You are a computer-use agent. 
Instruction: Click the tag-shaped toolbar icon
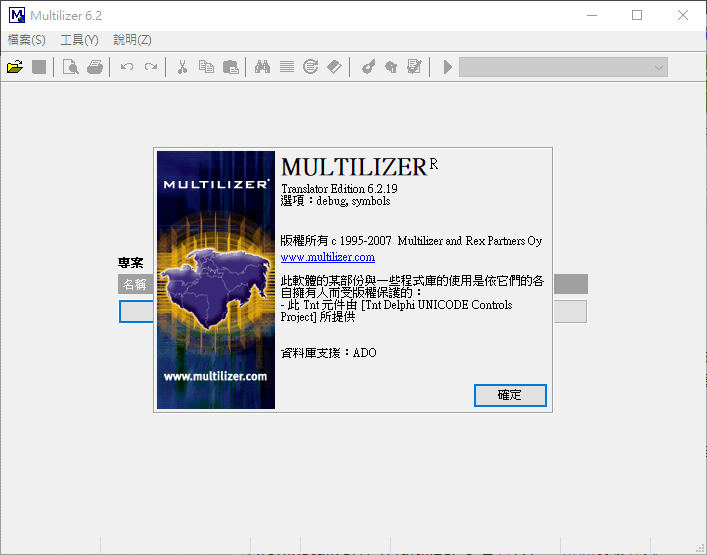[x=335, y=67]
